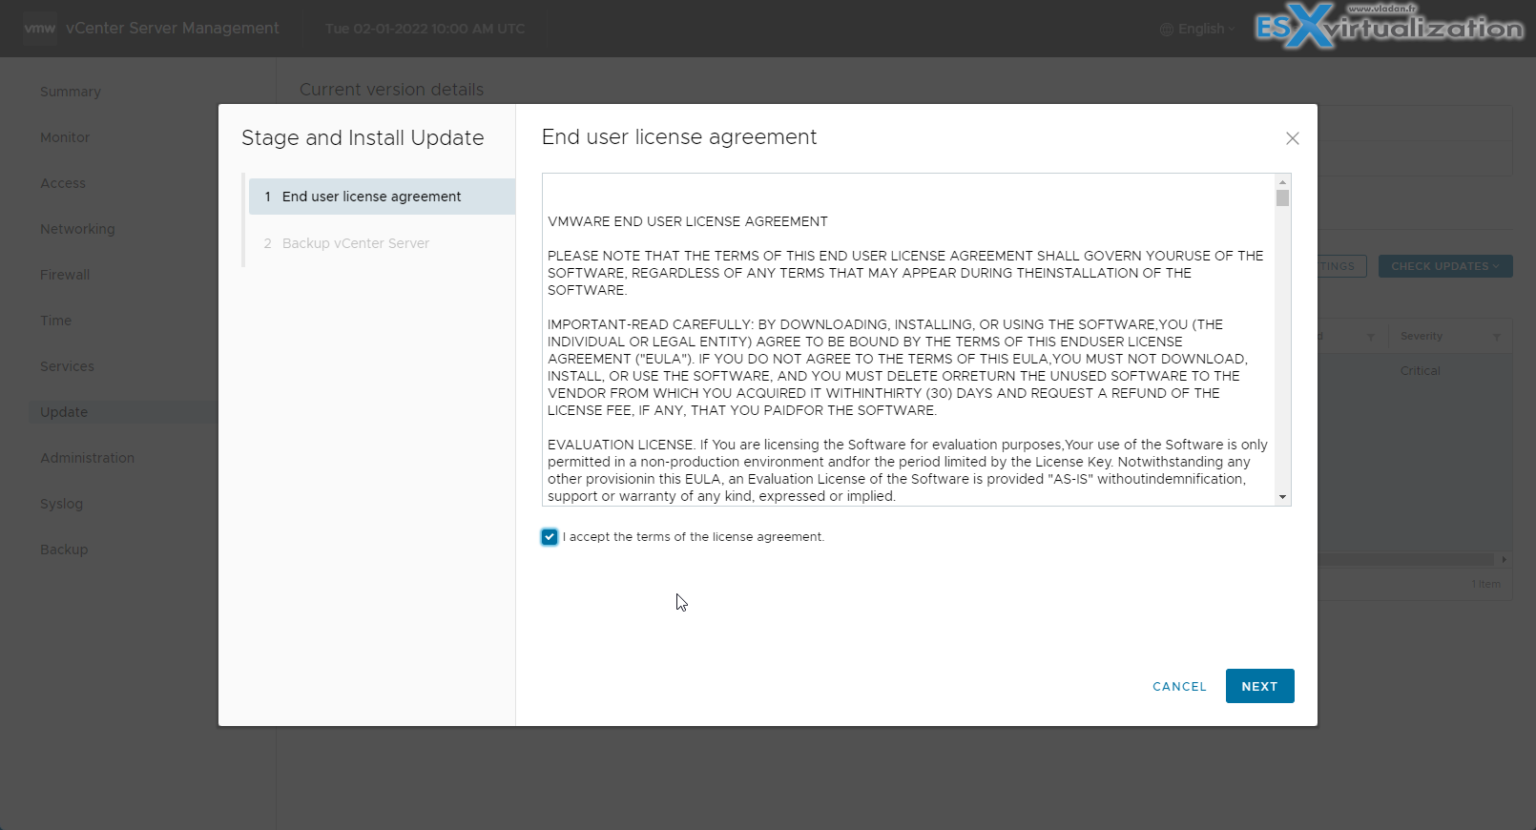
Task: Close the End user license agreement dialog
Action: [x=1292, y=138]
